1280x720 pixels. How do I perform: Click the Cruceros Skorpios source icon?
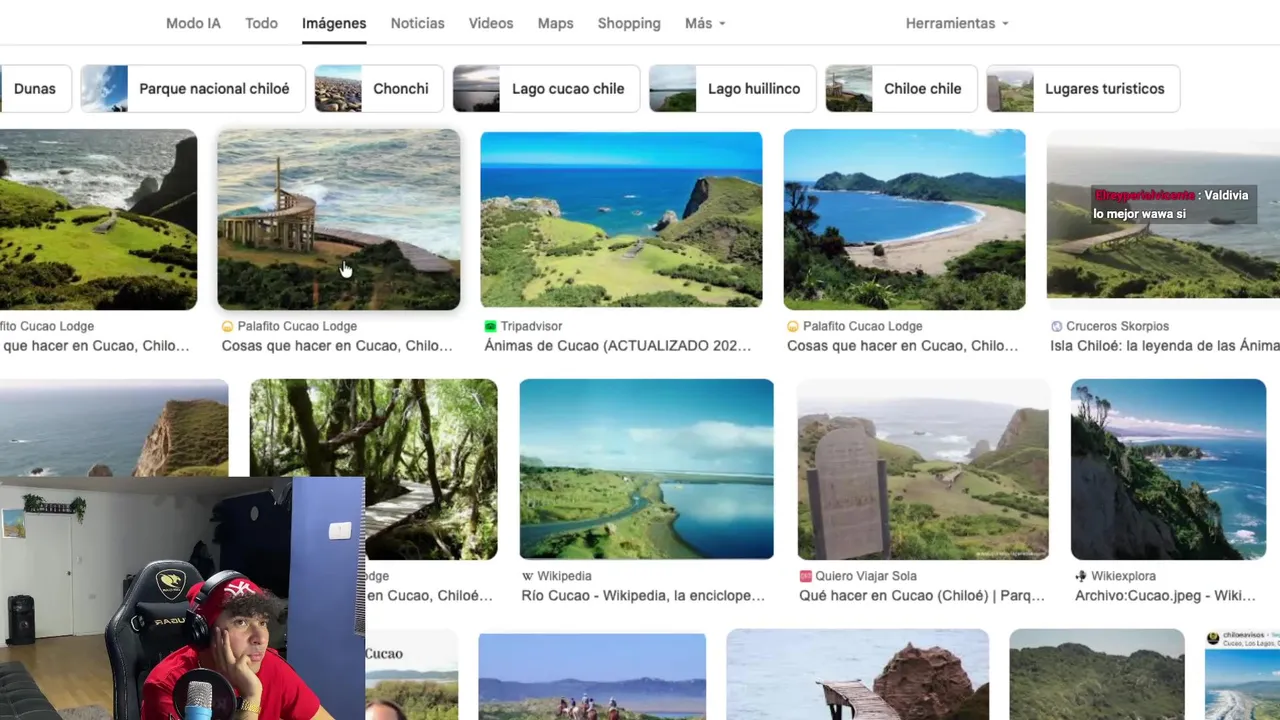1056,326
